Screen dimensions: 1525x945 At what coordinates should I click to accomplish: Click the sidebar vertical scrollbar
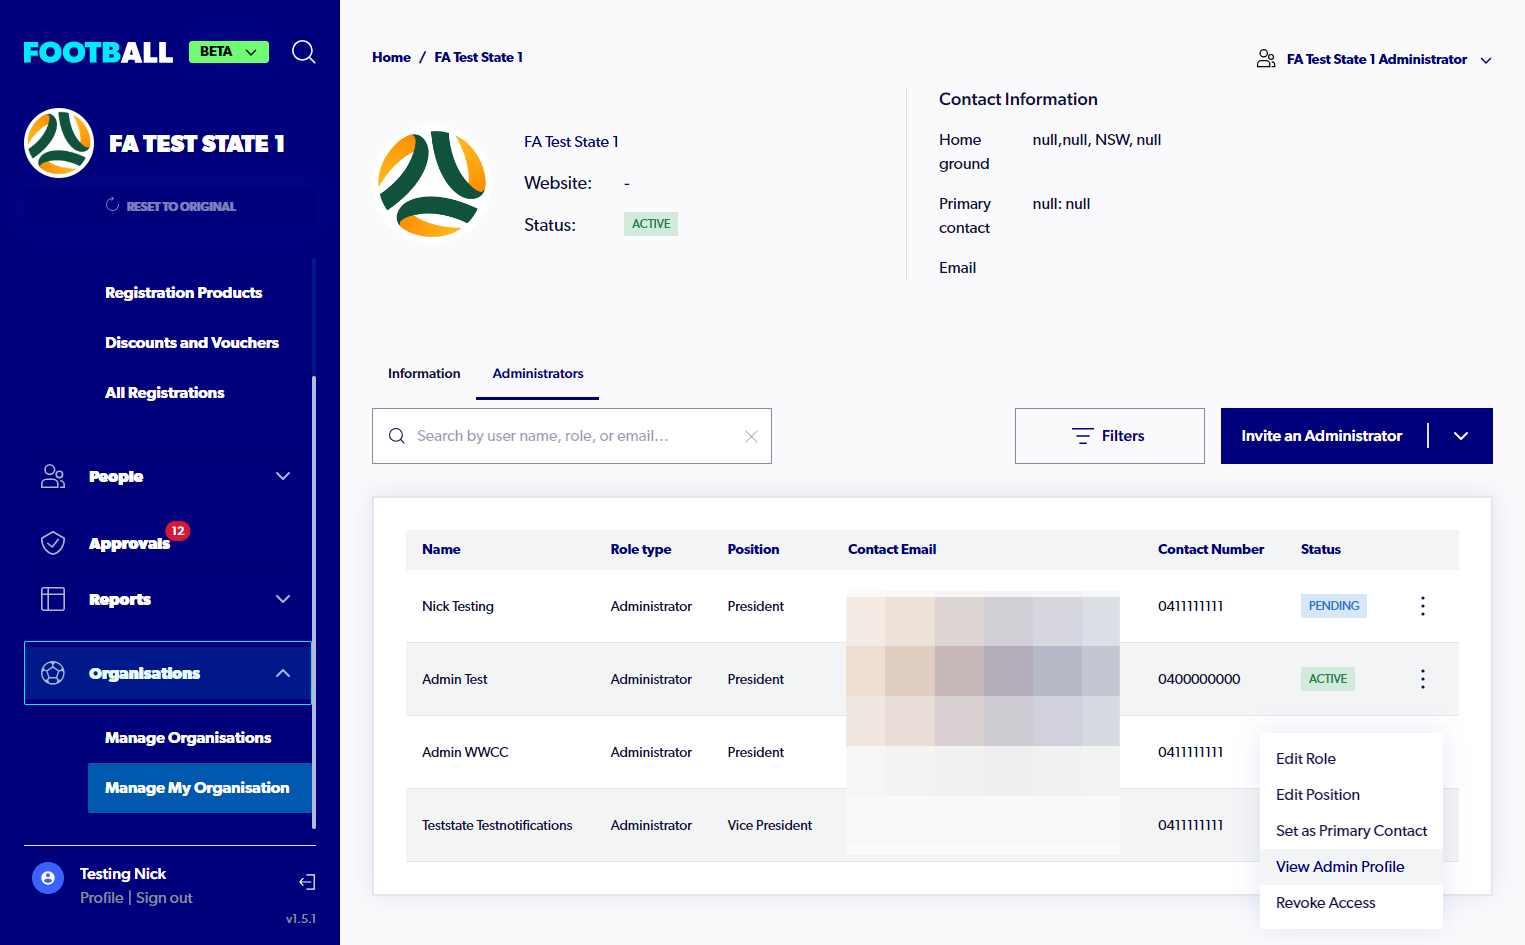[x=314, y=602]
